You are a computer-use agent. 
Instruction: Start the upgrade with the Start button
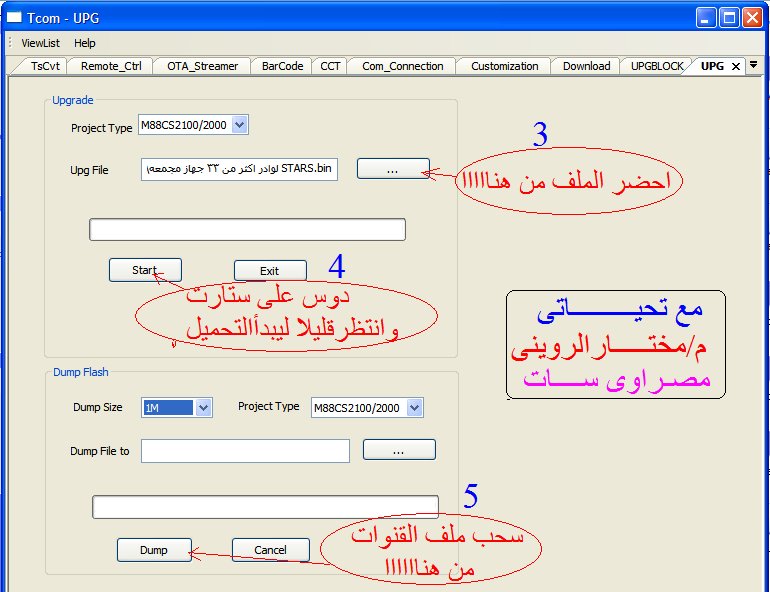pos(145,270)
